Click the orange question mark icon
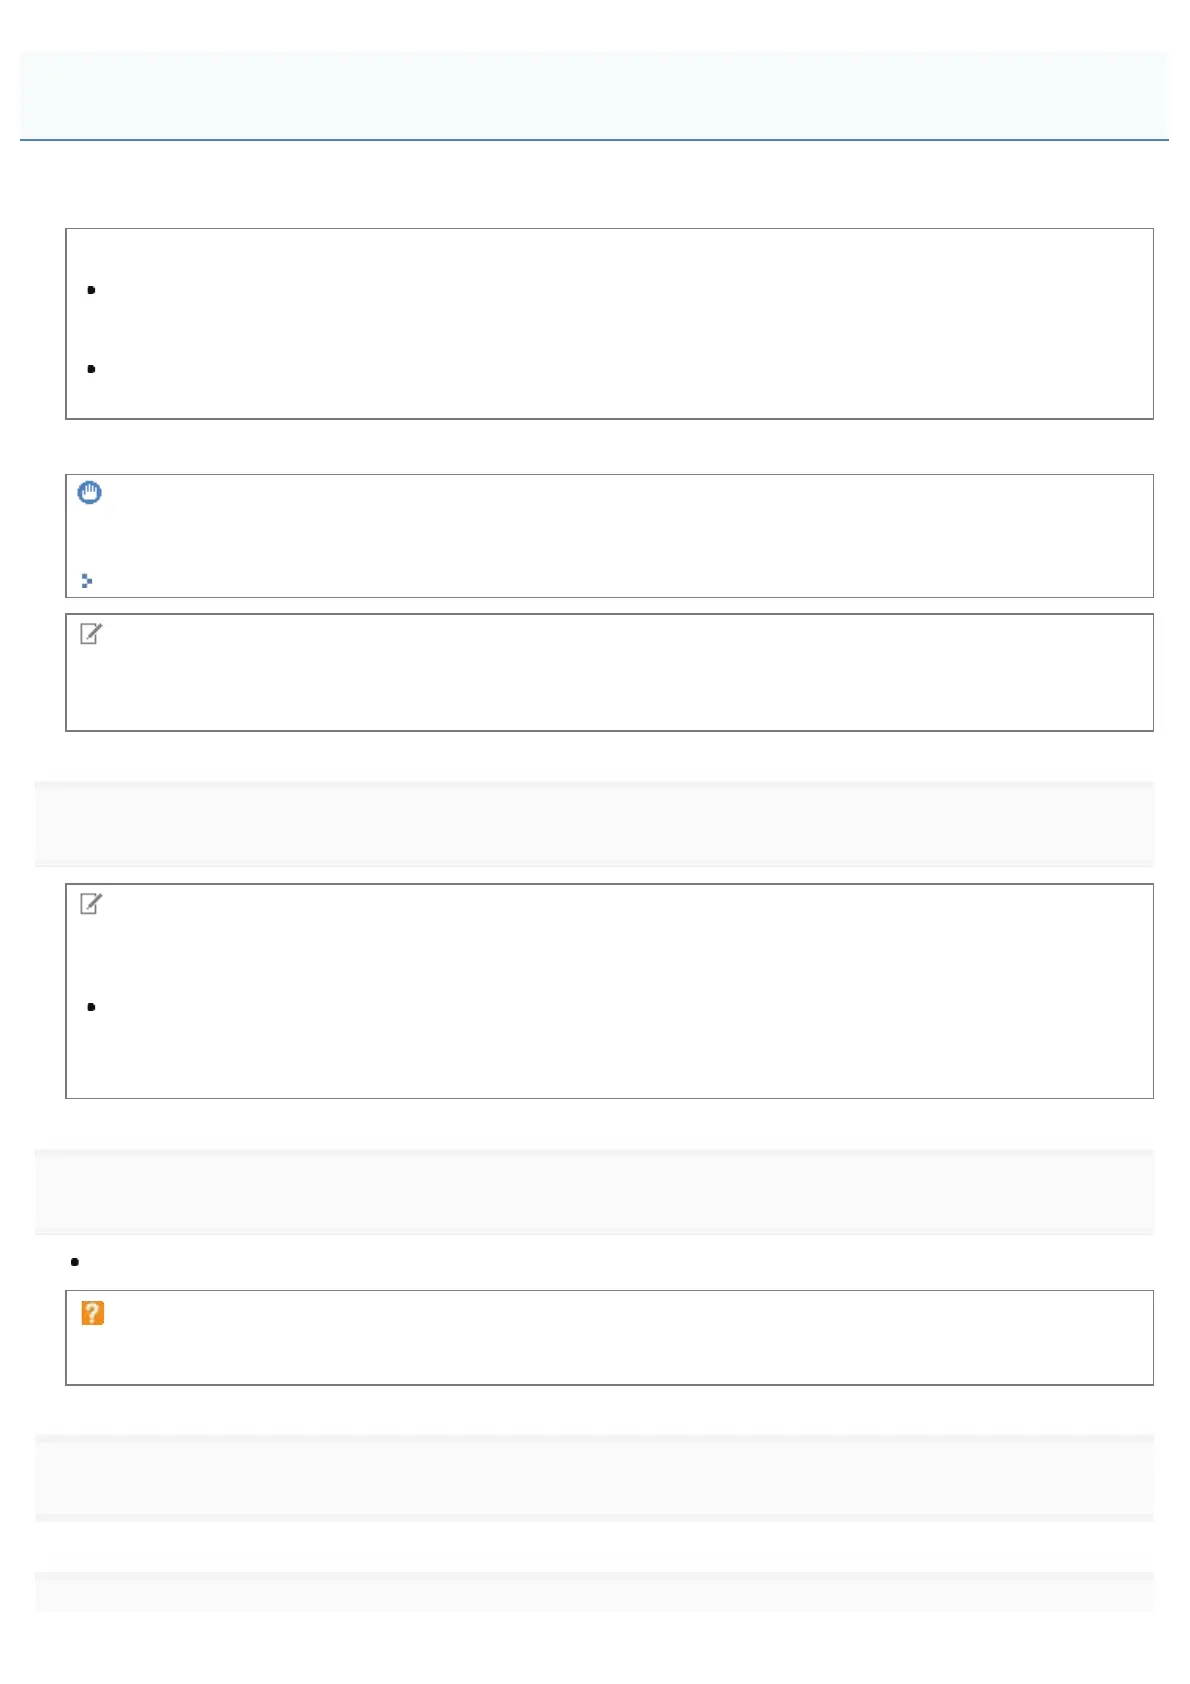 pos(92,1314)
